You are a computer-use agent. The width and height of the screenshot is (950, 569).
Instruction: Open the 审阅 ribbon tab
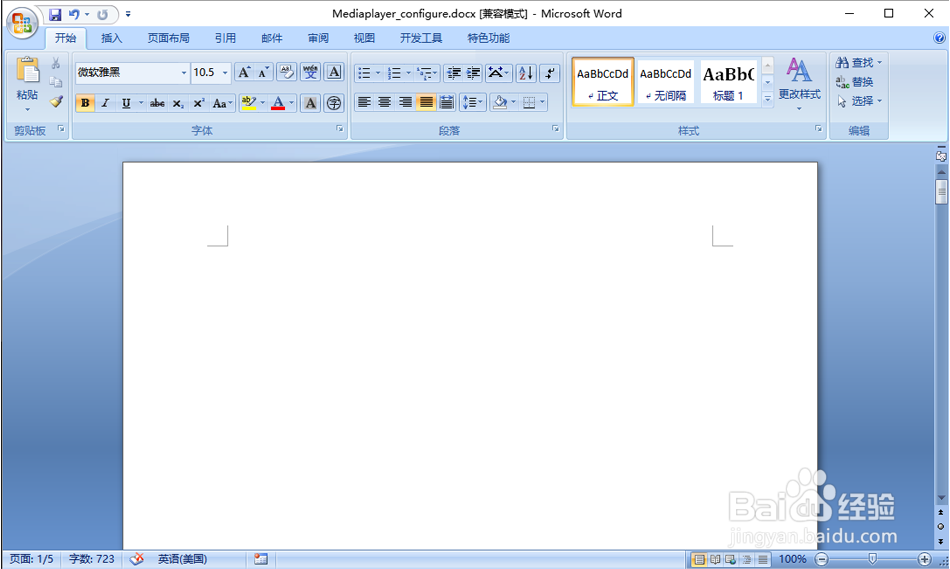[318, 38]
